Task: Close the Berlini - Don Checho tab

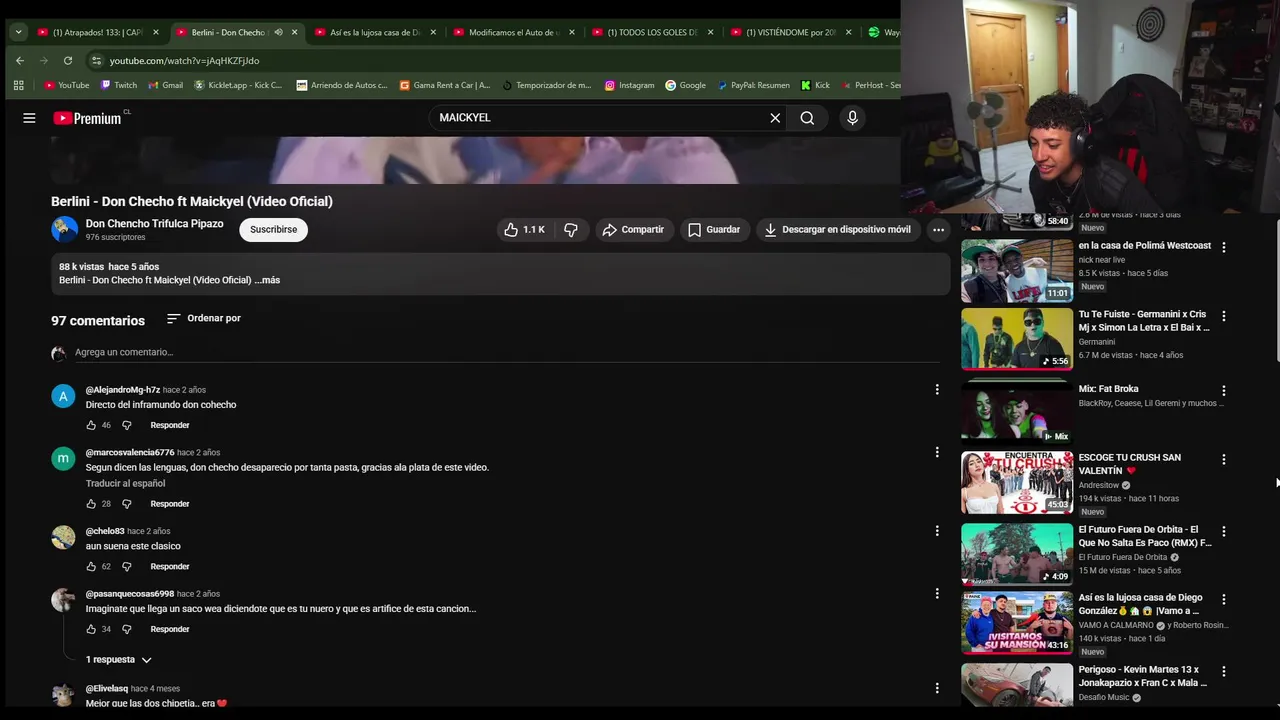Action: coord(294,32)
